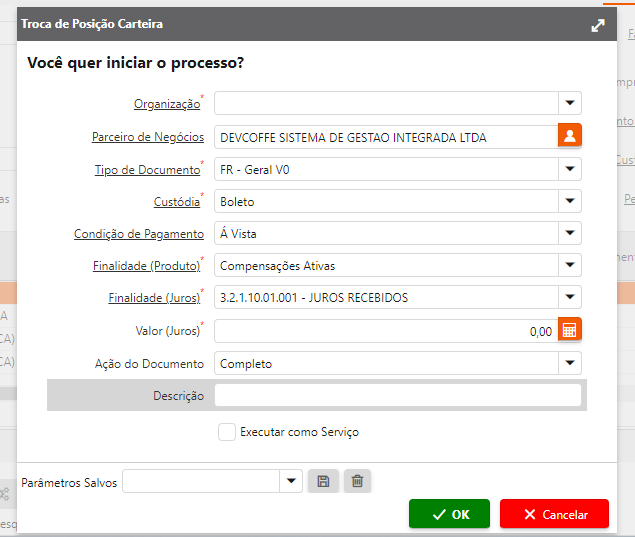Click the red Cancelar button

(x=554, y=514)
